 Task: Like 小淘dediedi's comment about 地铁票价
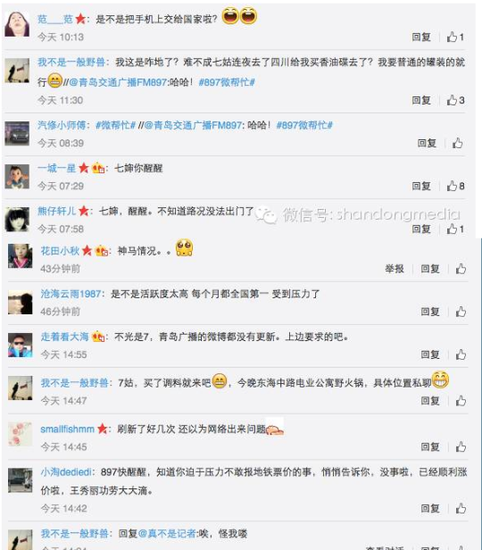[x=461, y=508]
